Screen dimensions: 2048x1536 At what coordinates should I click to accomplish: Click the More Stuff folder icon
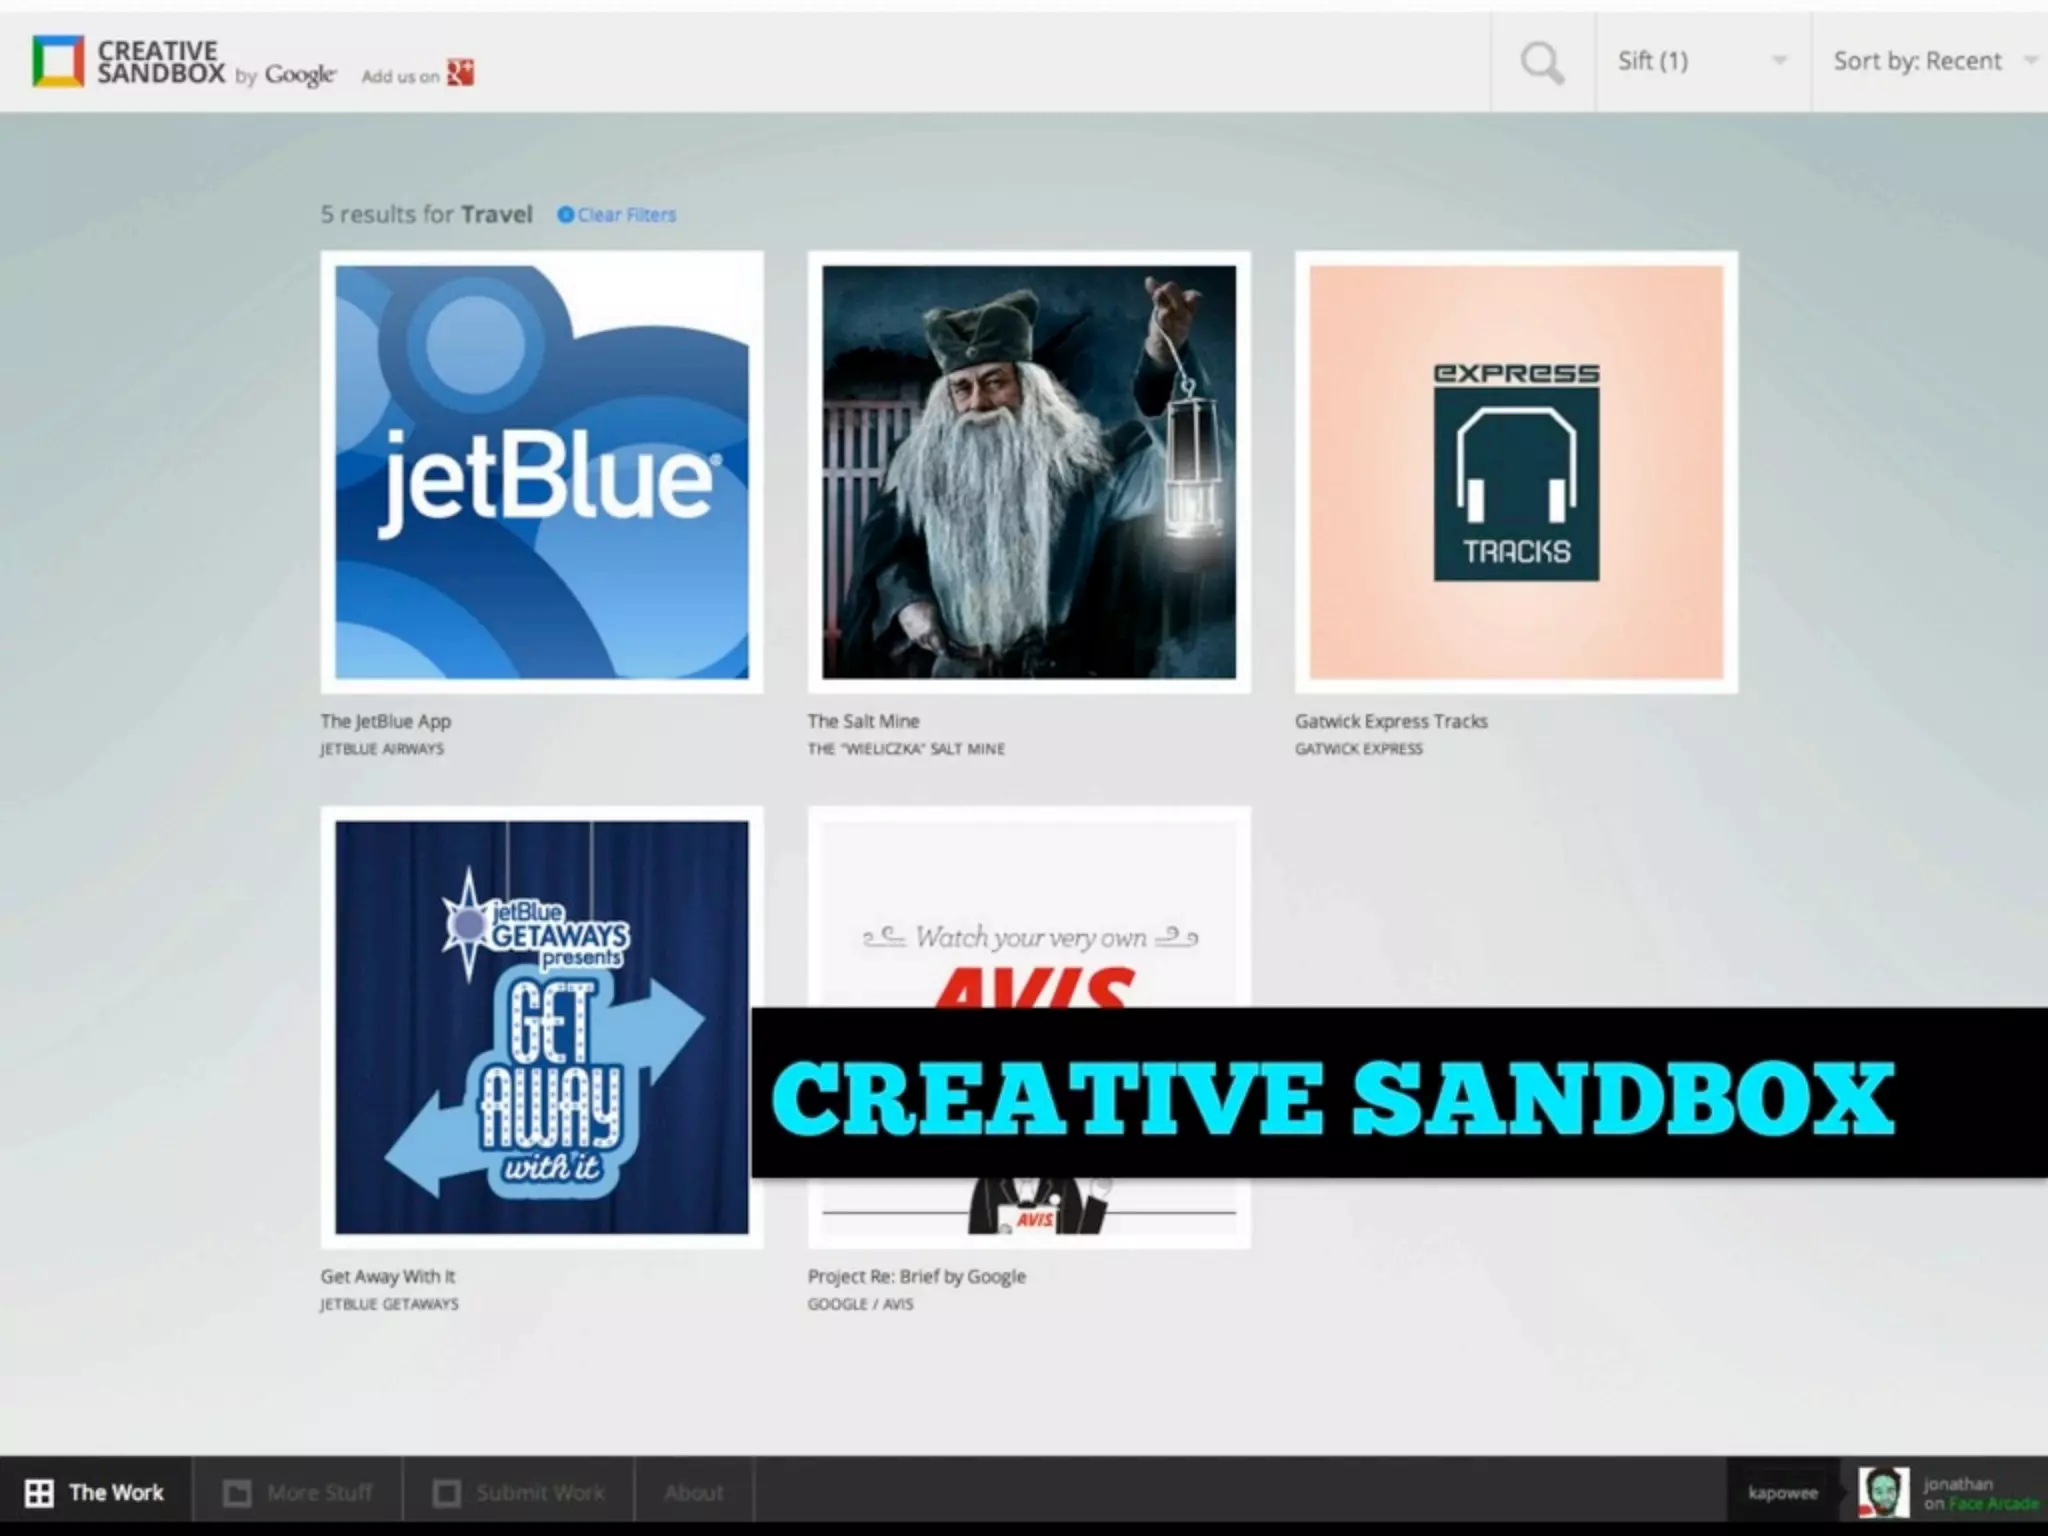click(x=237, y=1493)
